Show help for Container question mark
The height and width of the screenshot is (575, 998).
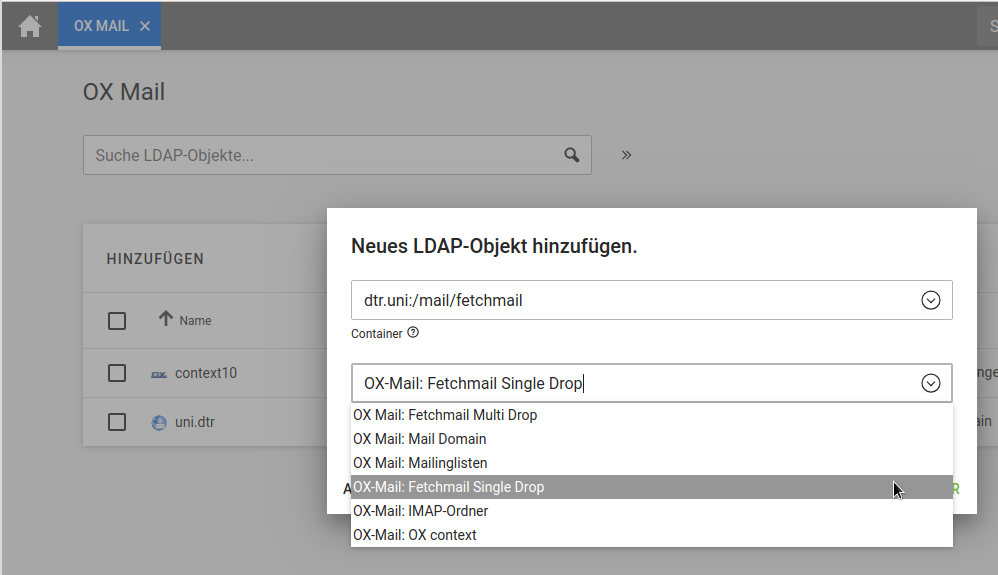(413, 332)
